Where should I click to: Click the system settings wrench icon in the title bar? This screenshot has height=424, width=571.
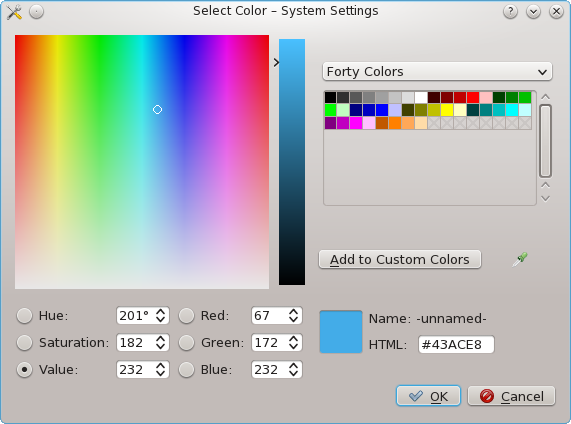pos(14,12)
